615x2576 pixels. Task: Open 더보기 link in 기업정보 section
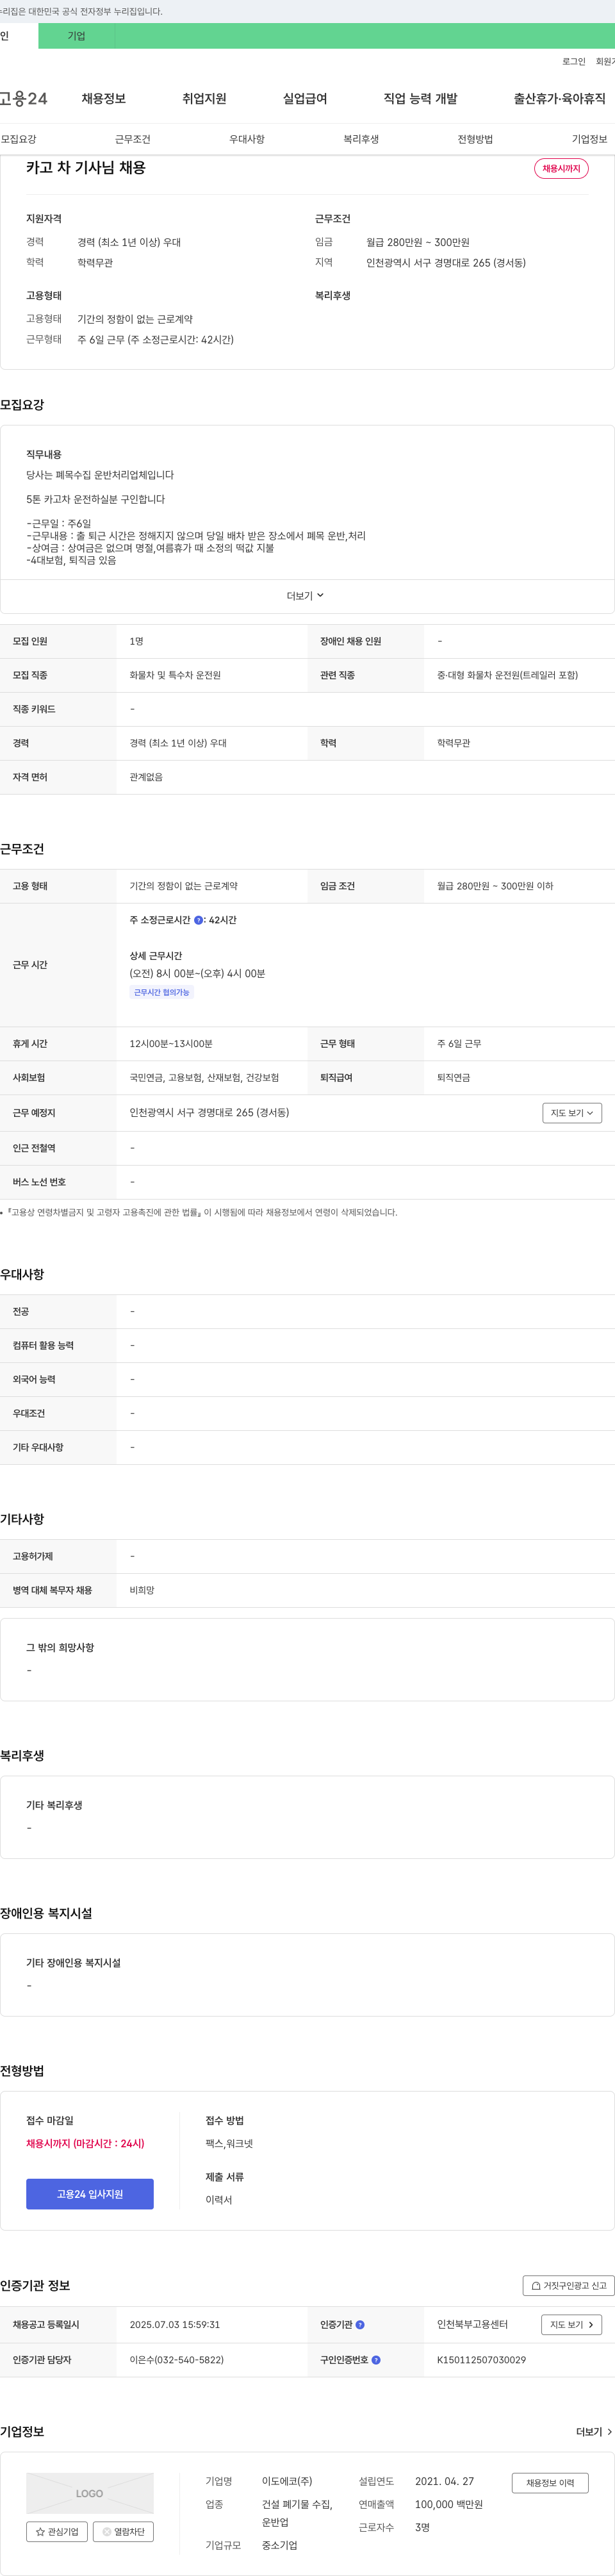point(594,2432)
